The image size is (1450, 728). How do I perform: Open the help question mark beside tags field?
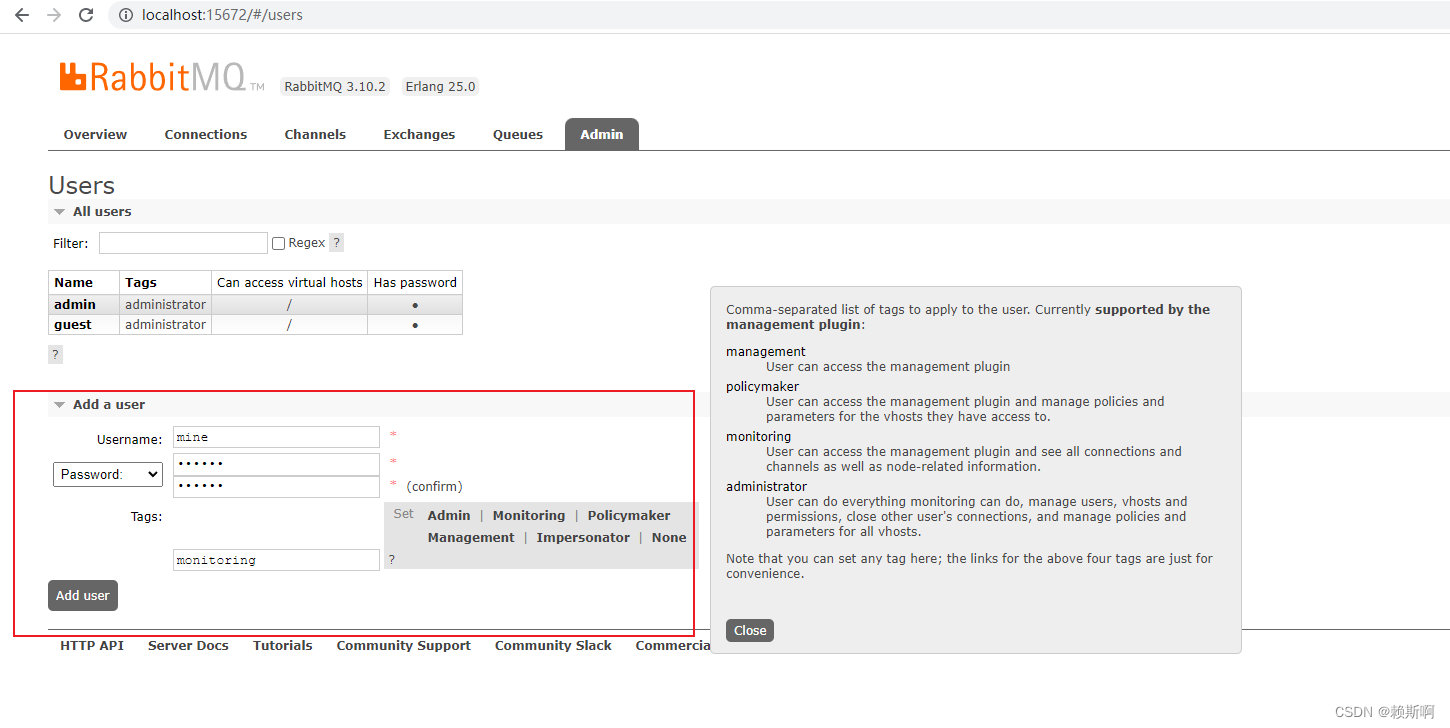(391, 560)
